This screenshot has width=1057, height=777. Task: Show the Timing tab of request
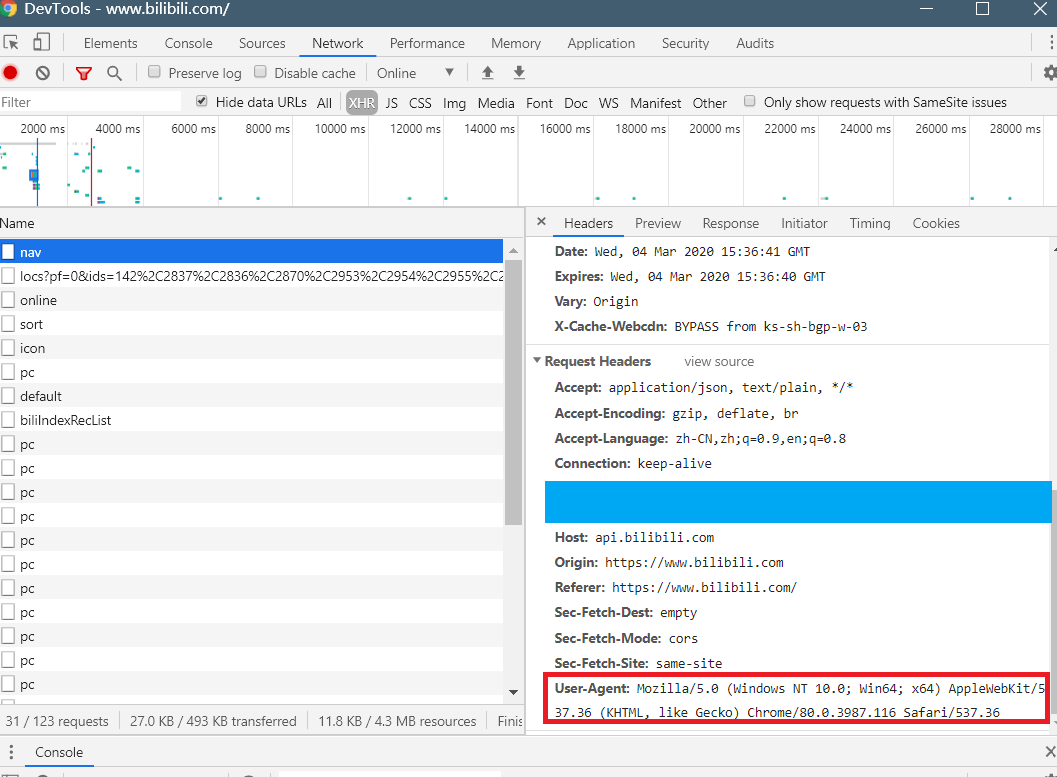pyautogui.click(x=870, y=223)
